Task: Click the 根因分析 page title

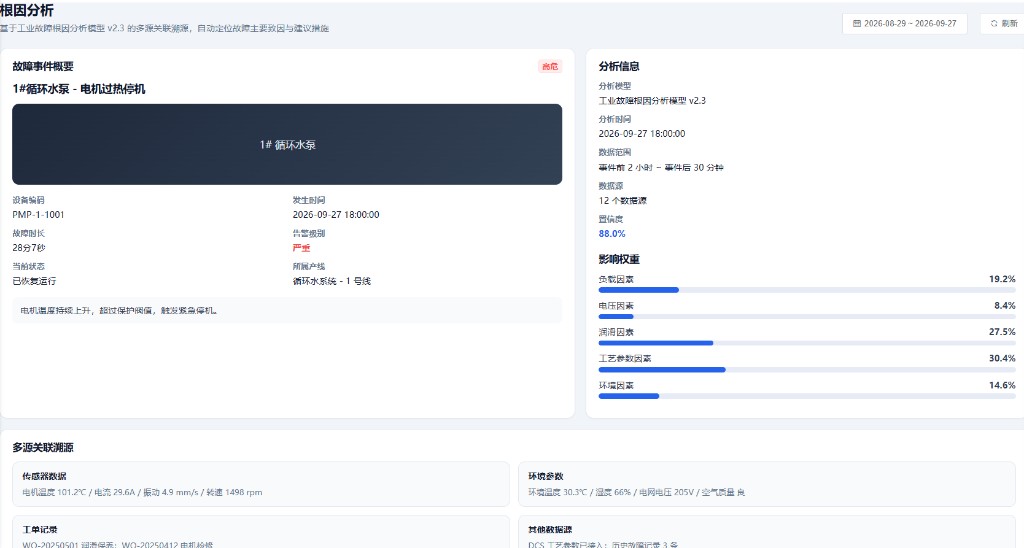Action: [27, 10]
